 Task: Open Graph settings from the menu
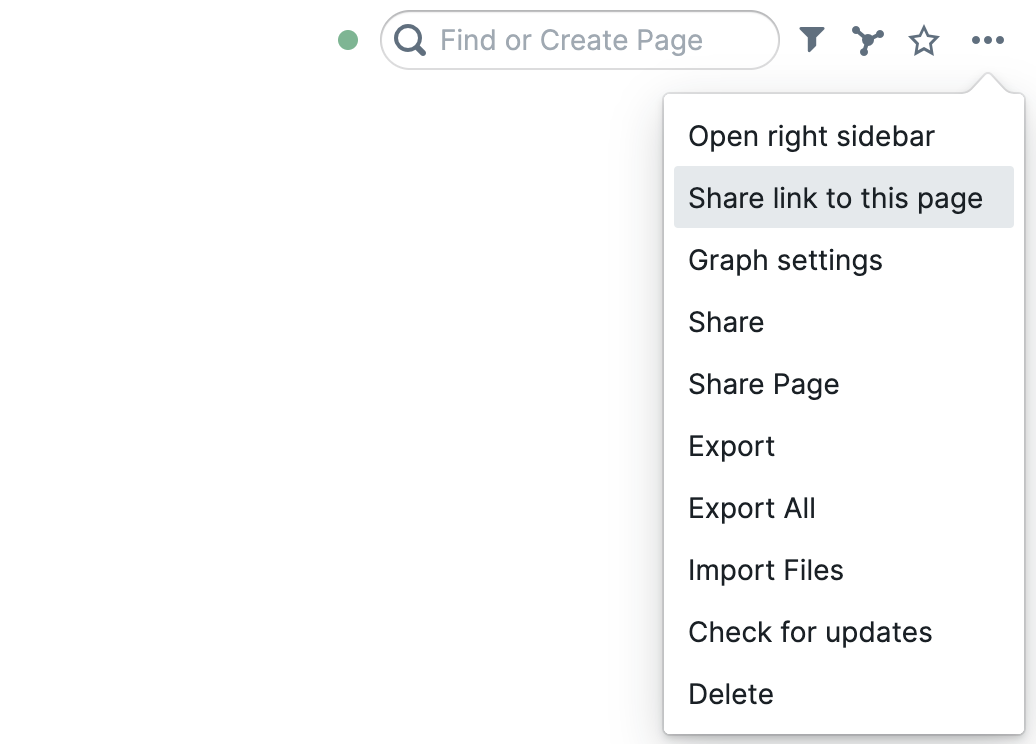click(785, 260)
